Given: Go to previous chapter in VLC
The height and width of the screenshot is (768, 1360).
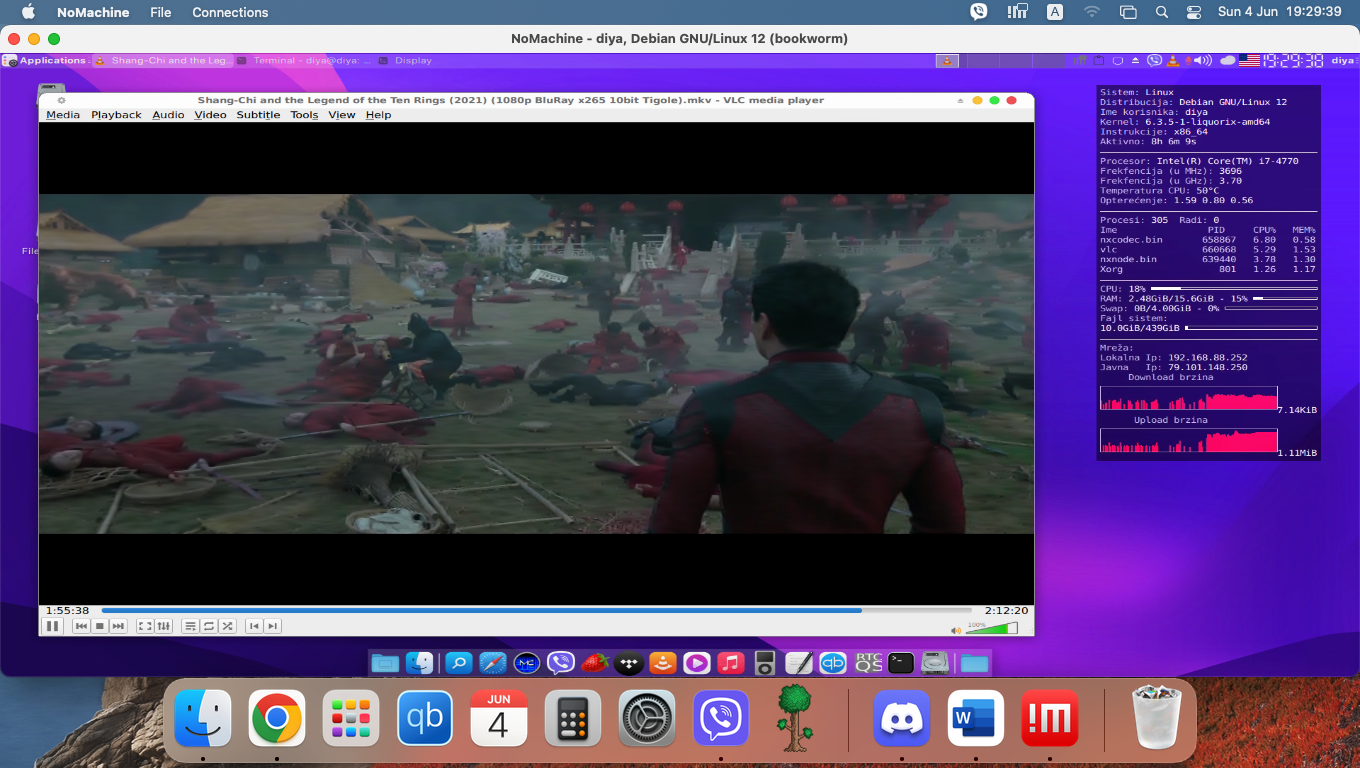Looking at the screenshot, I should tap(254, 626).
